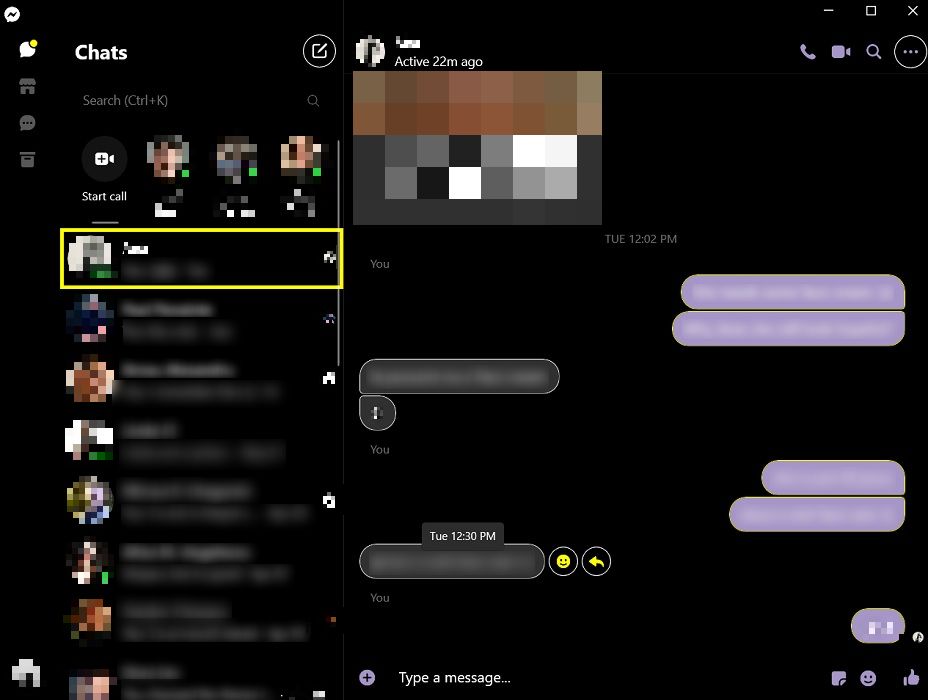Open the conversation options menu with the ellipsis
Screen dimensions: 928x700
click(x=909, y=53)
